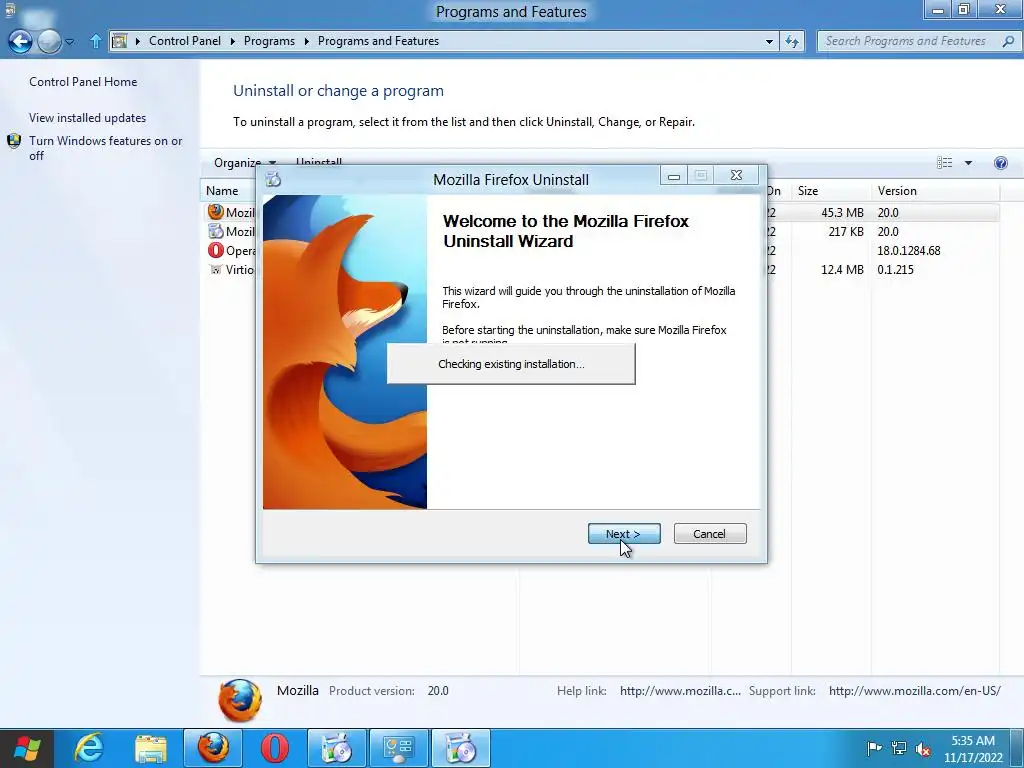Click Uninstall in the toolbar
The height and width of the screenshot is (768, 1024).
click(x=319, y=161)
